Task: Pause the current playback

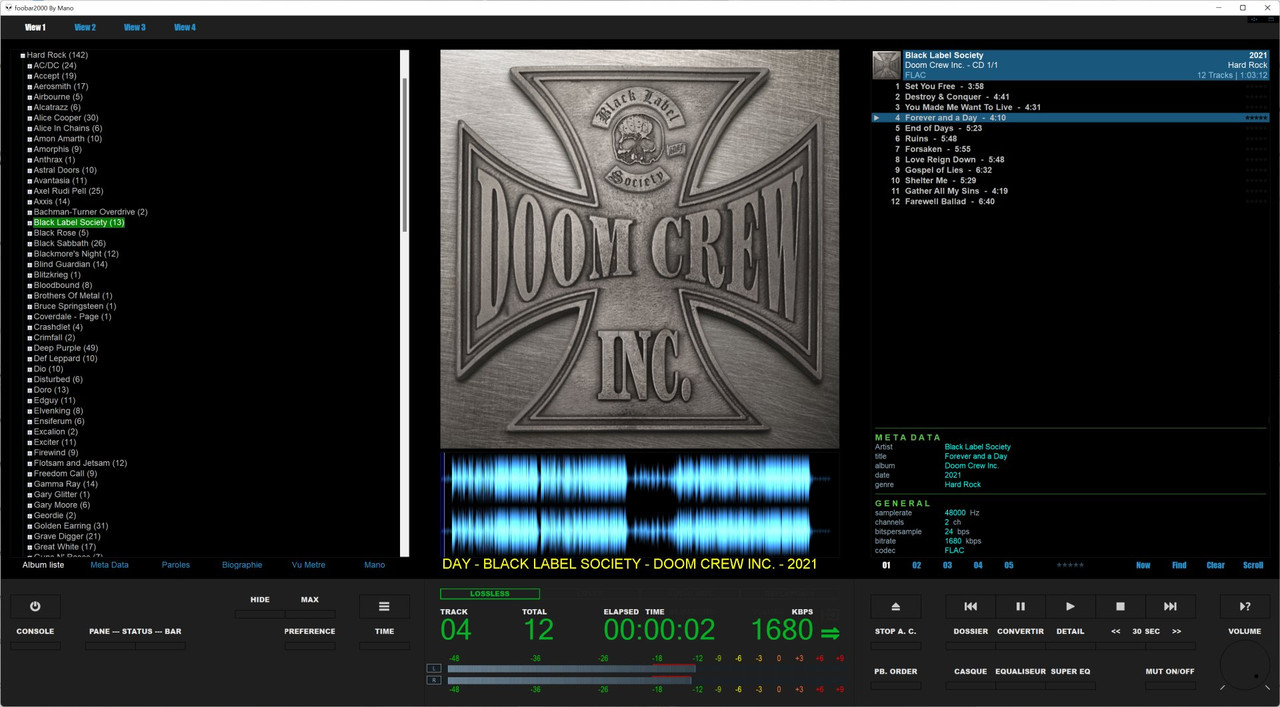Action: pos(1020,606)
